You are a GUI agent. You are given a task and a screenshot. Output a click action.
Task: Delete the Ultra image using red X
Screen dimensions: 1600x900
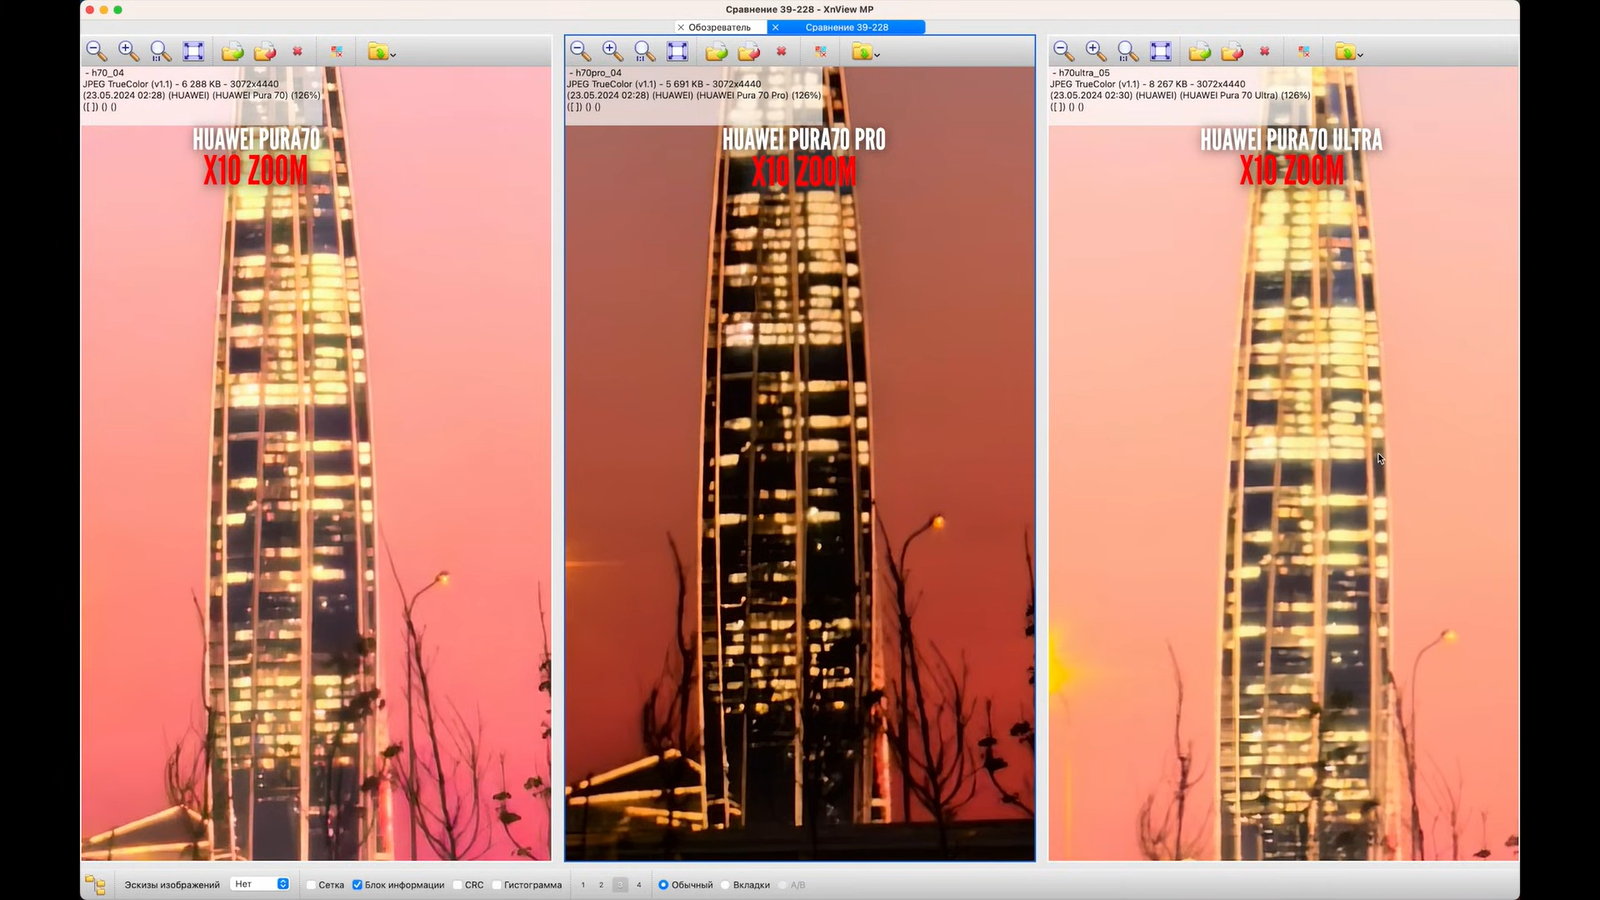pos(1264,51)
